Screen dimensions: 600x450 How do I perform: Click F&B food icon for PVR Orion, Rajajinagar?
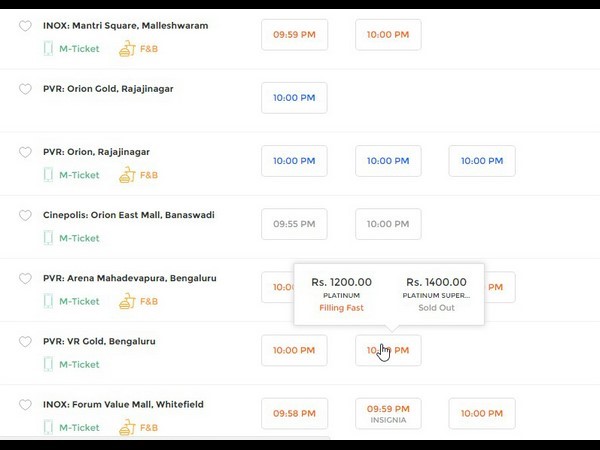pyautogui.click(x=127, y=175)
